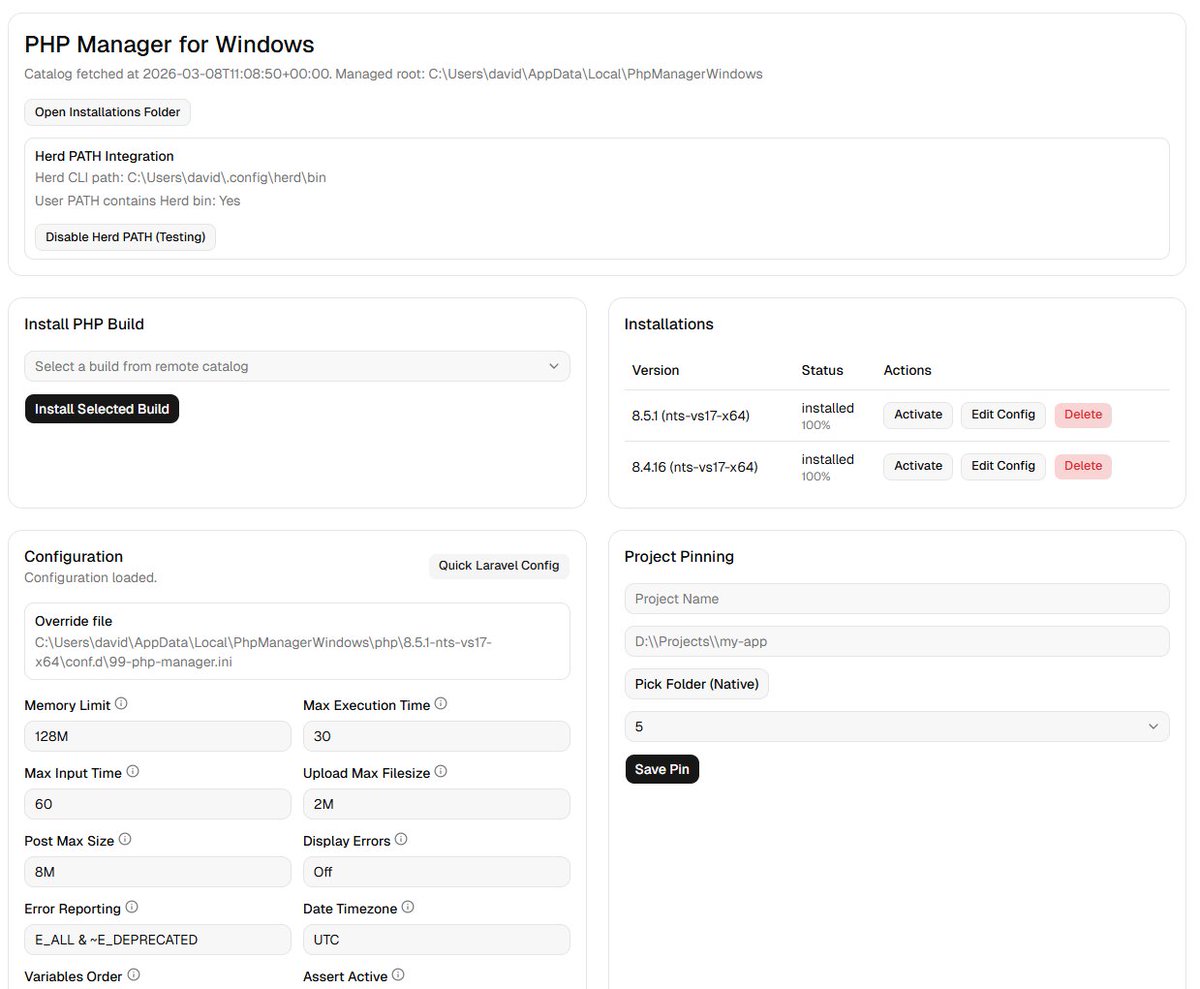This screenshot has width=1200, height=989.
Task: Focus the Upload Max Filesize field 2M
Action: [x=436, y=804]
